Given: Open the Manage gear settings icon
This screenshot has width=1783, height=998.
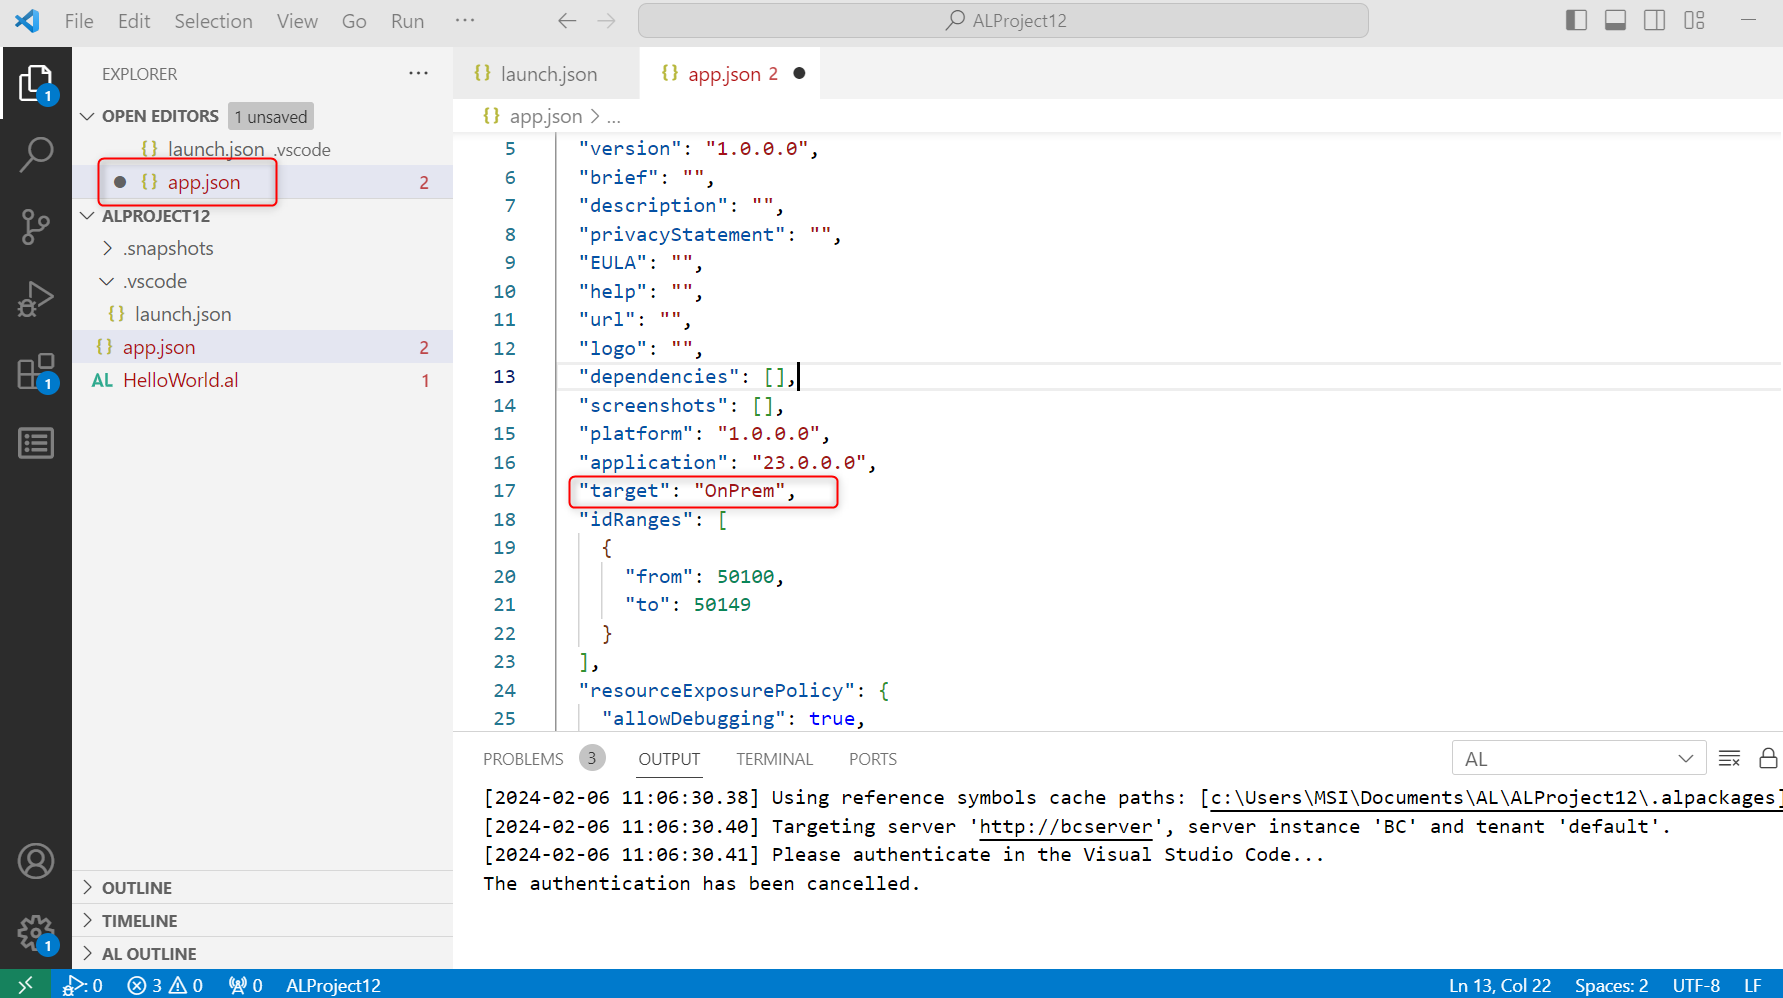Looking at the screenshot, I should click(36, 933).
